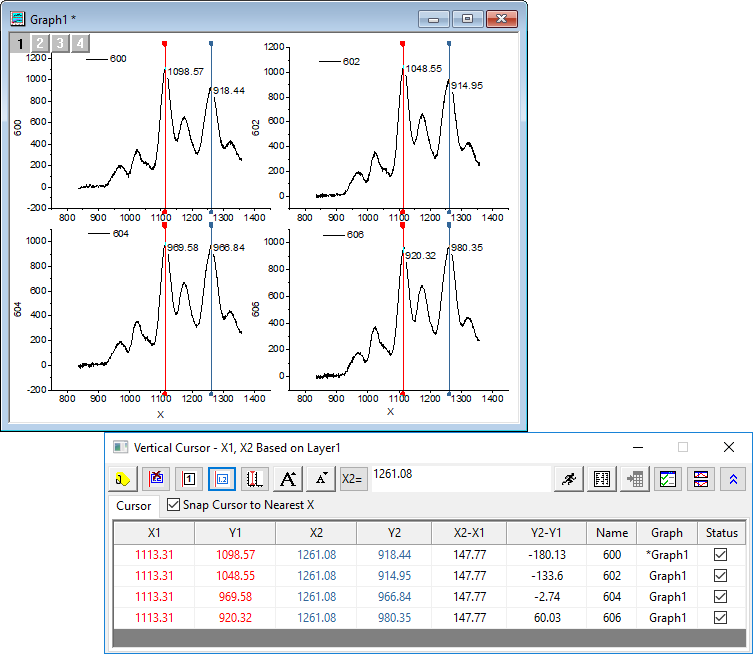Click the running man go-to icon
This screenshot has height=671, width=753.
[569, 479]
